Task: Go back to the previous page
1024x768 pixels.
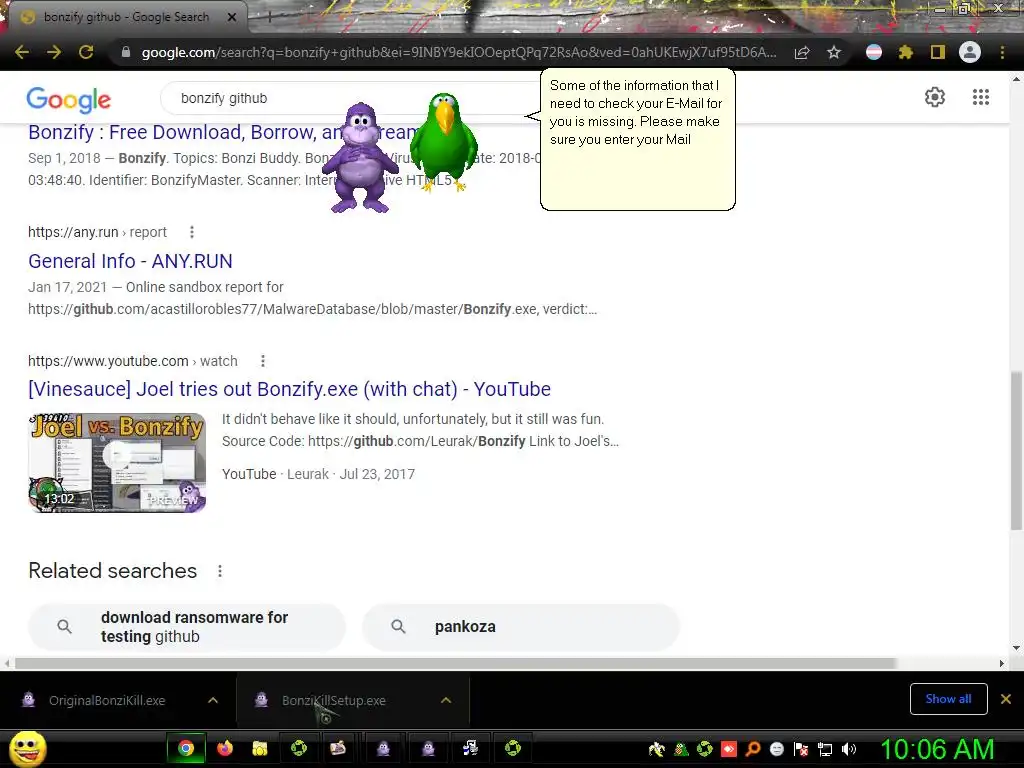Action: [x=22, y=52]
